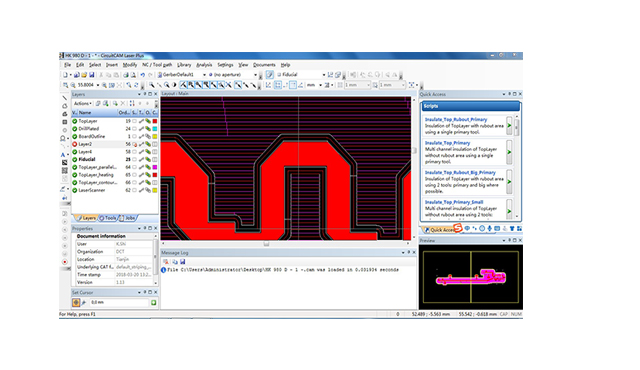Viewport: 640px width, 370px height.
Task: Toggle selectable checkbox for TopLayer row
Action: point(134,121)
